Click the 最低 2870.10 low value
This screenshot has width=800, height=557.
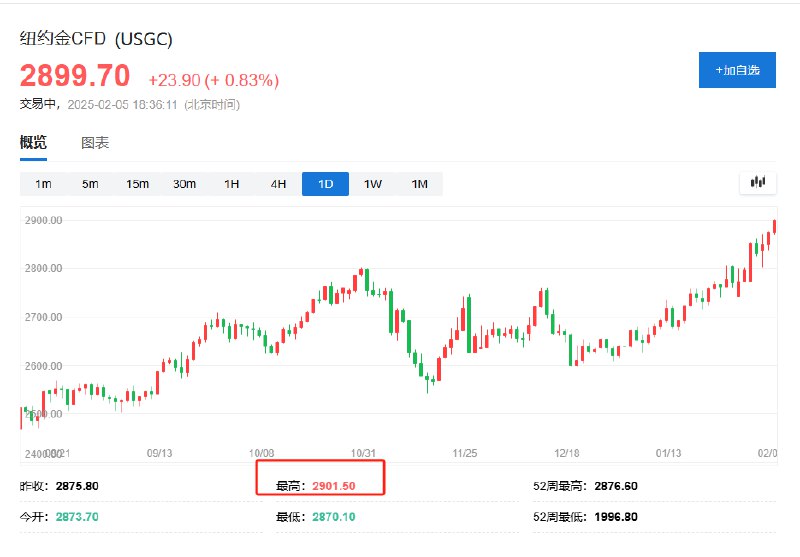(334, 517)
